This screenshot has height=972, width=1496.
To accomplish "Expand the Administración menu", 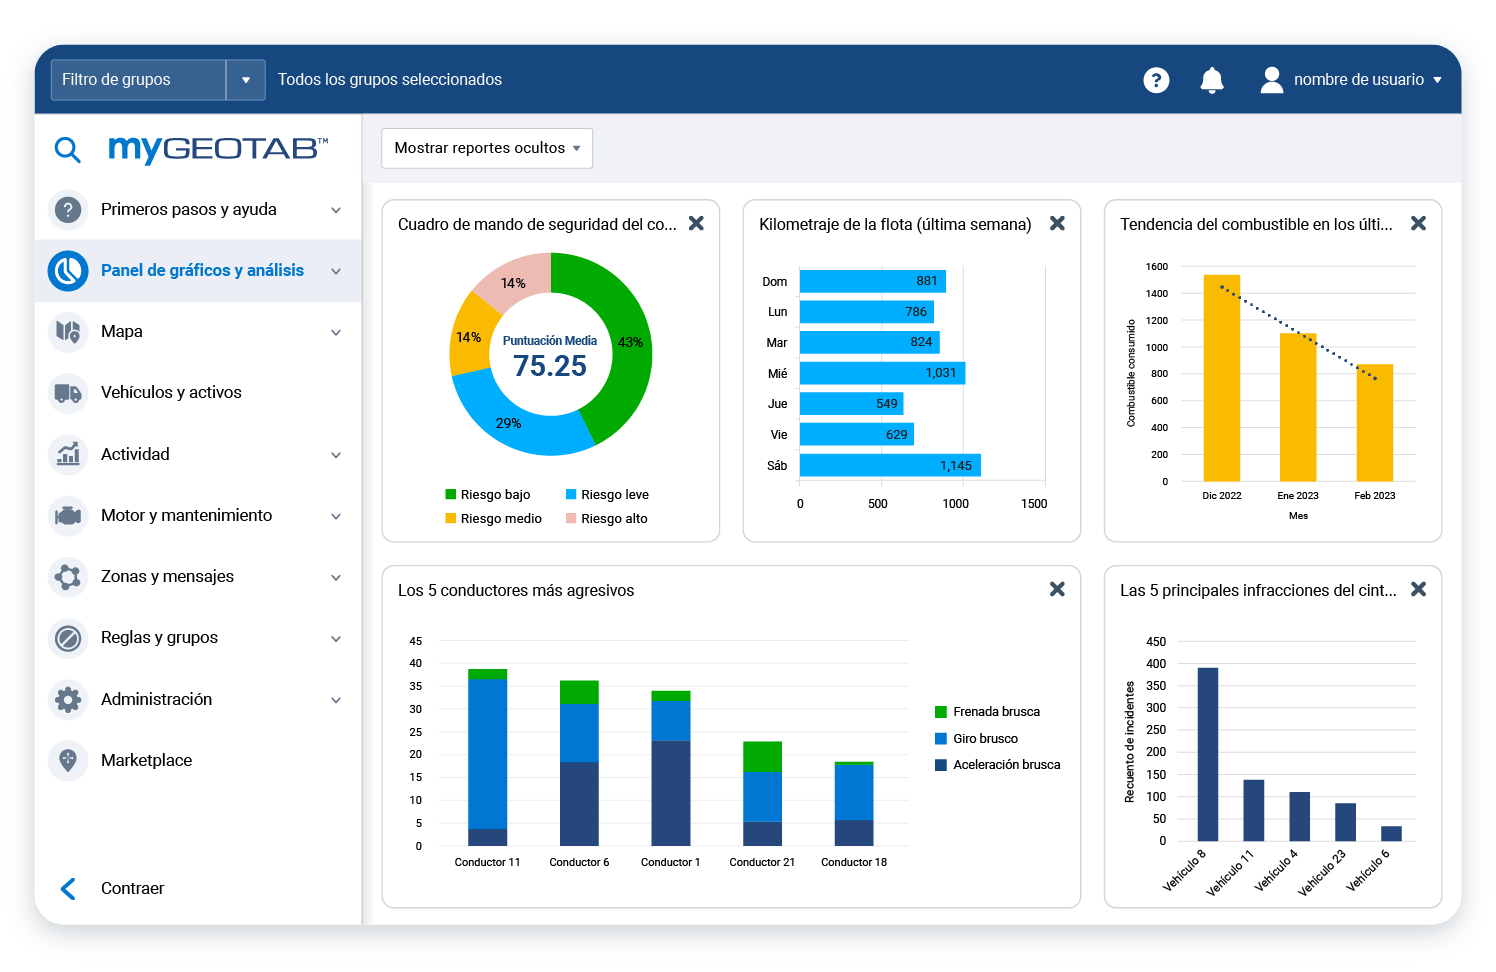I will [336, 699].
